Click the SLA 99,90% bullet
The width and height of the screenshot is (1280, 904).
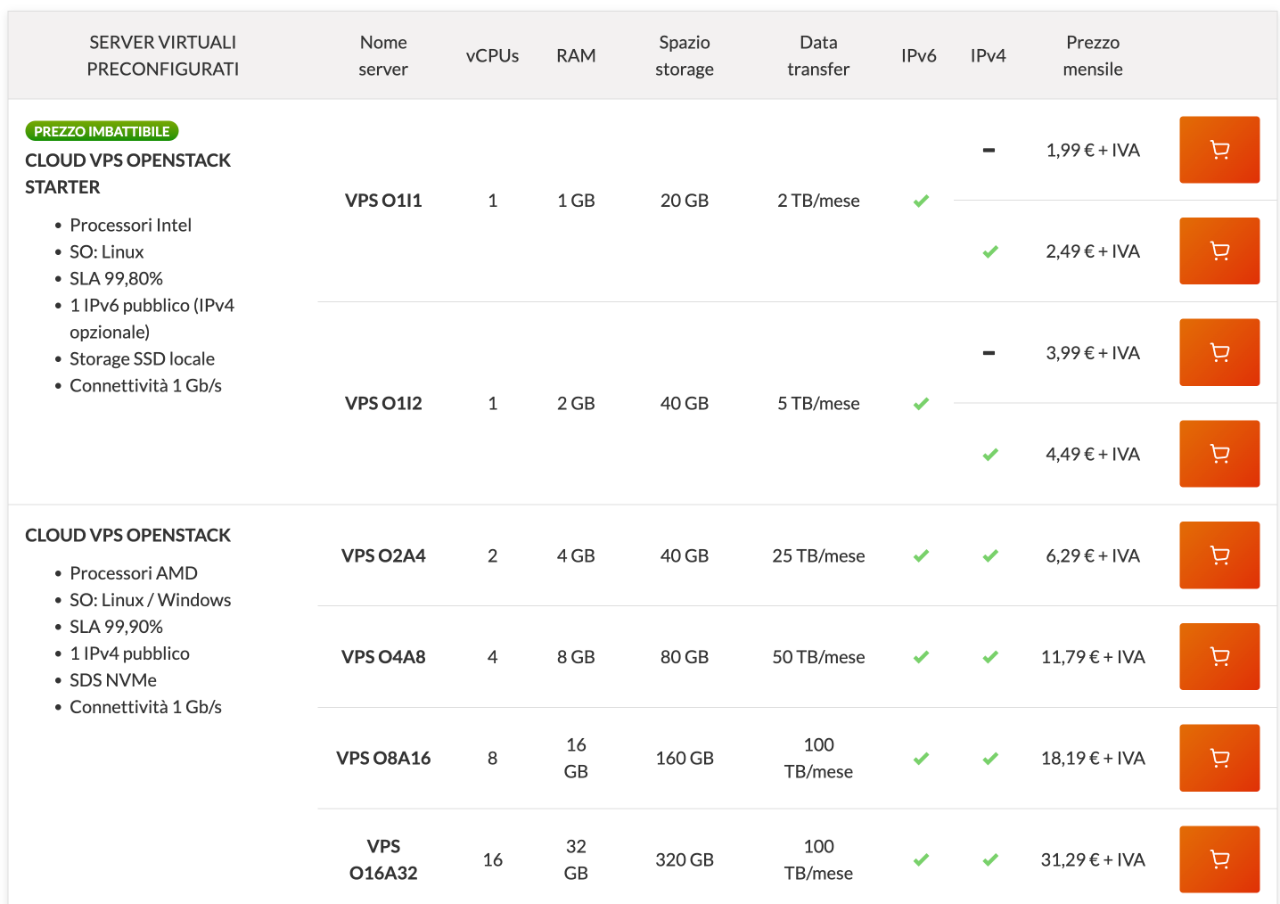click(116, 627)
